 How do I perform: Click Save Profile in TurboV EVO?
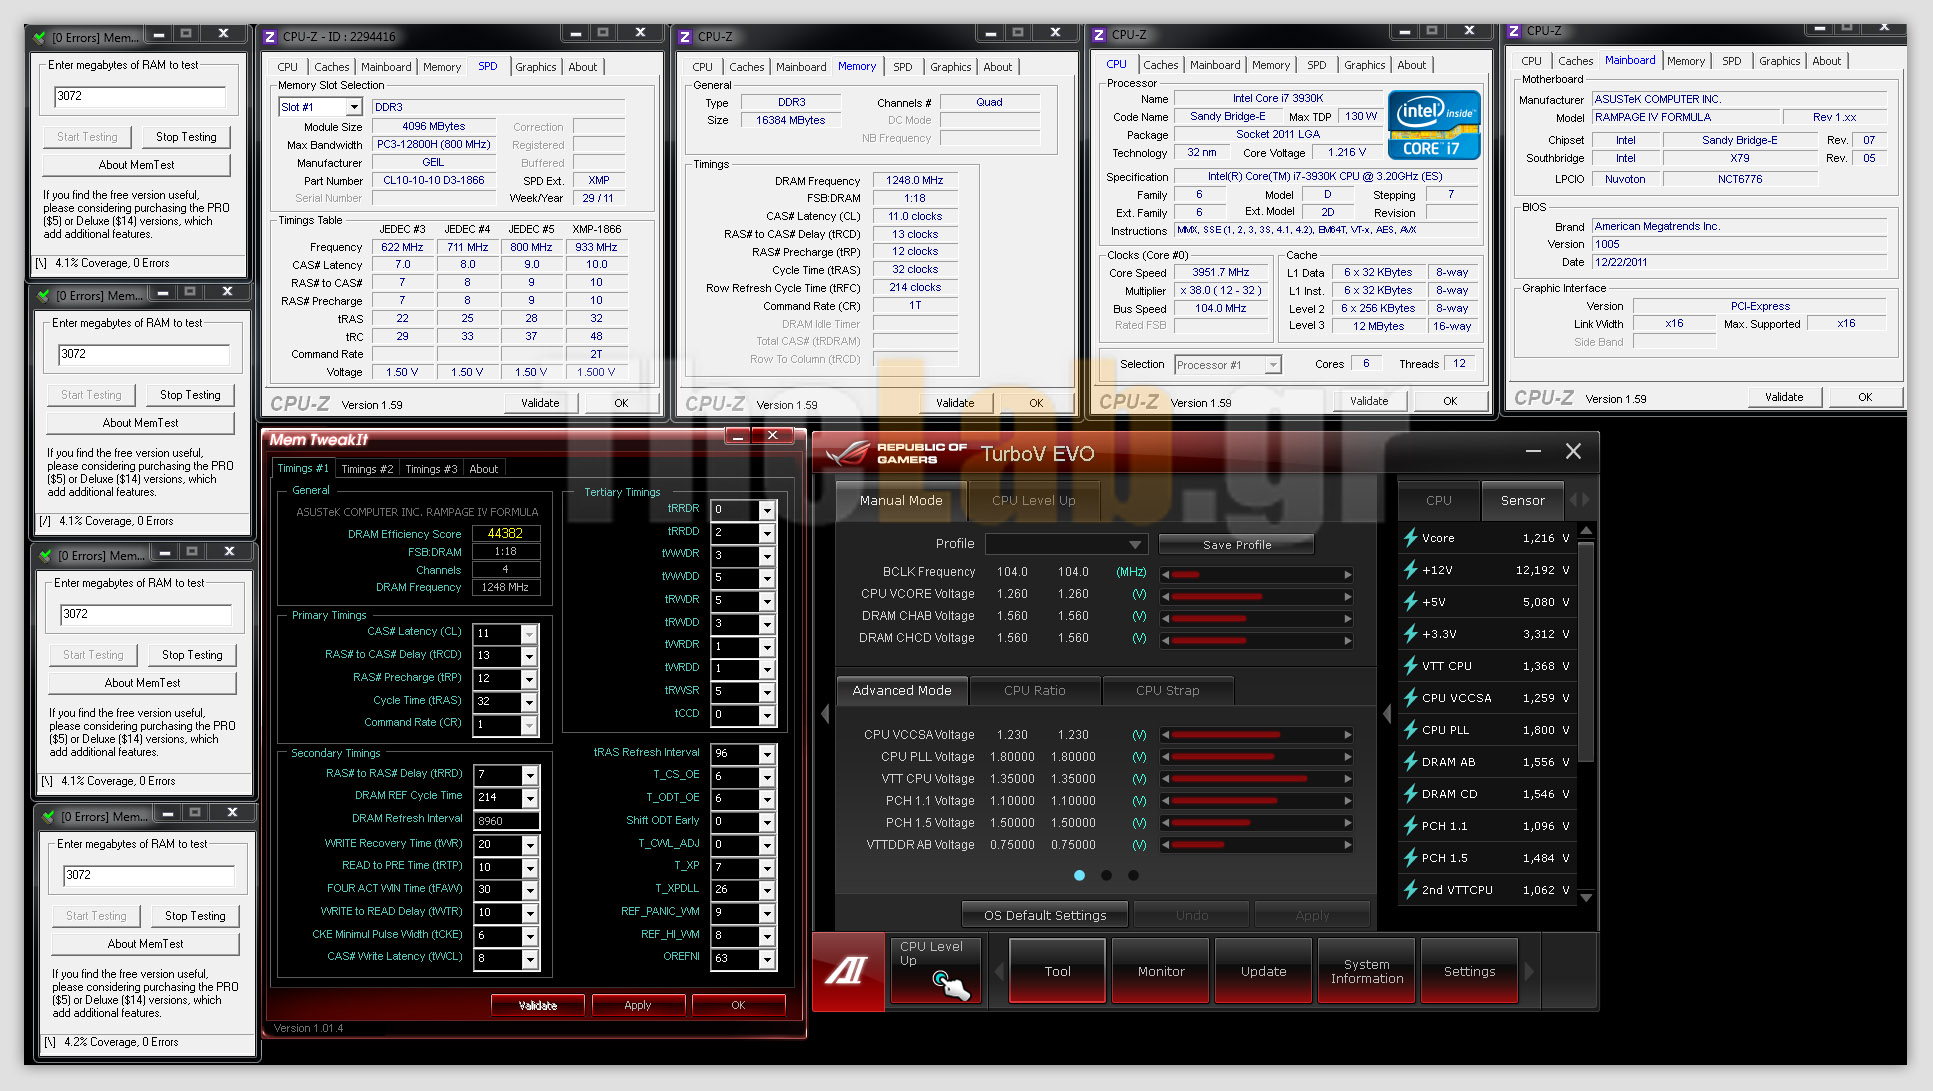click(1237, 545)
